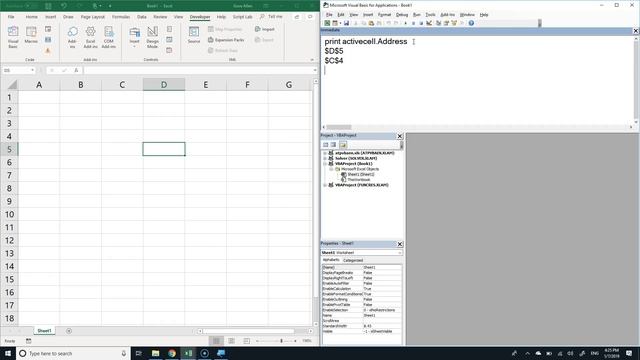Open the Page Layout tab

click(x=93, y=17)
